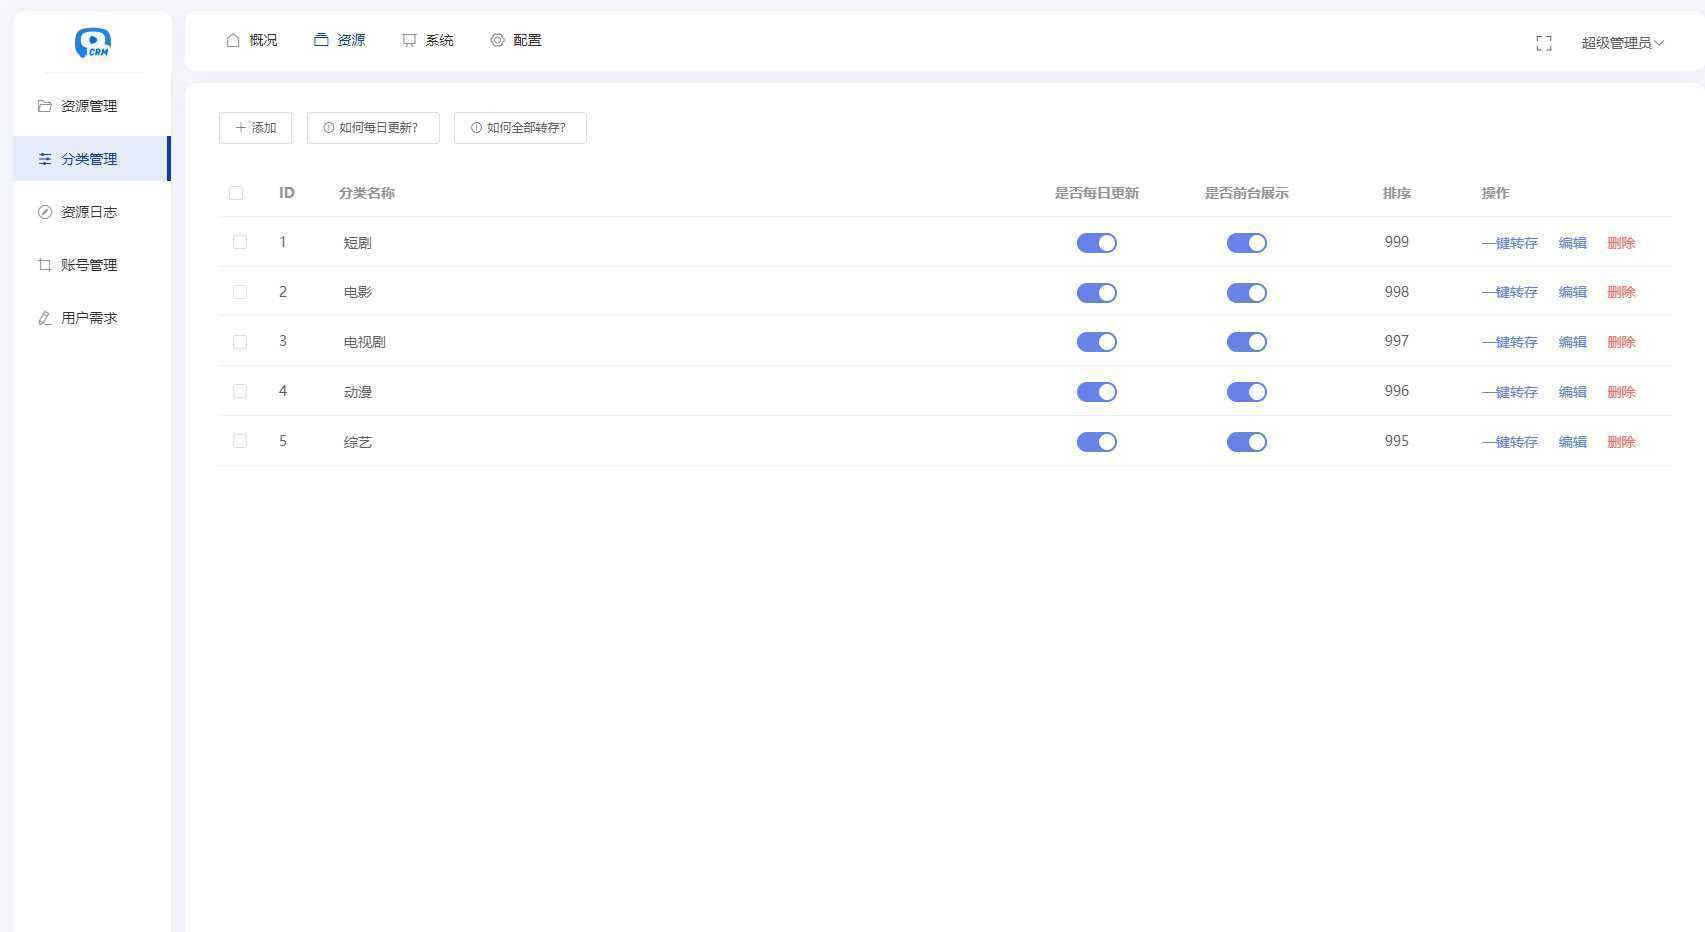Click the 配置 gear icon

point(497,40)
